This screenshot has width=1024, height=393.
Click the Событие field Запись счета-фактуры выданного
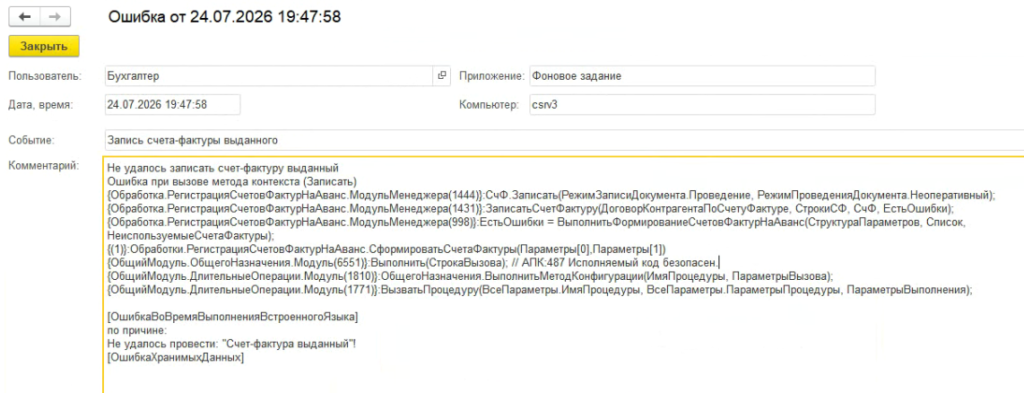click(564, 140)
